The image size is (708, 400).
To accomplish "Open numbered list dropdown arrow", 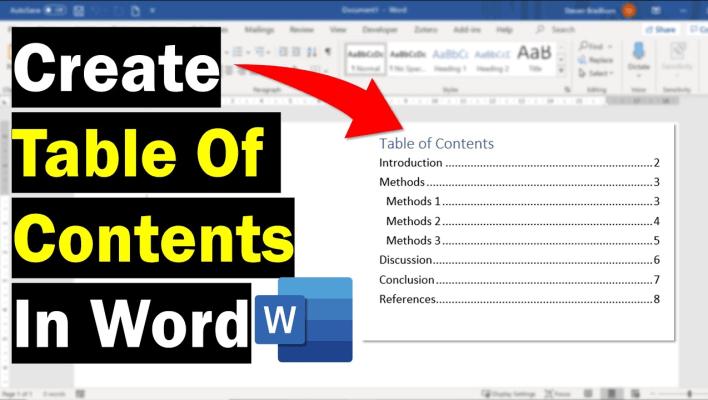I will point(247,52).
